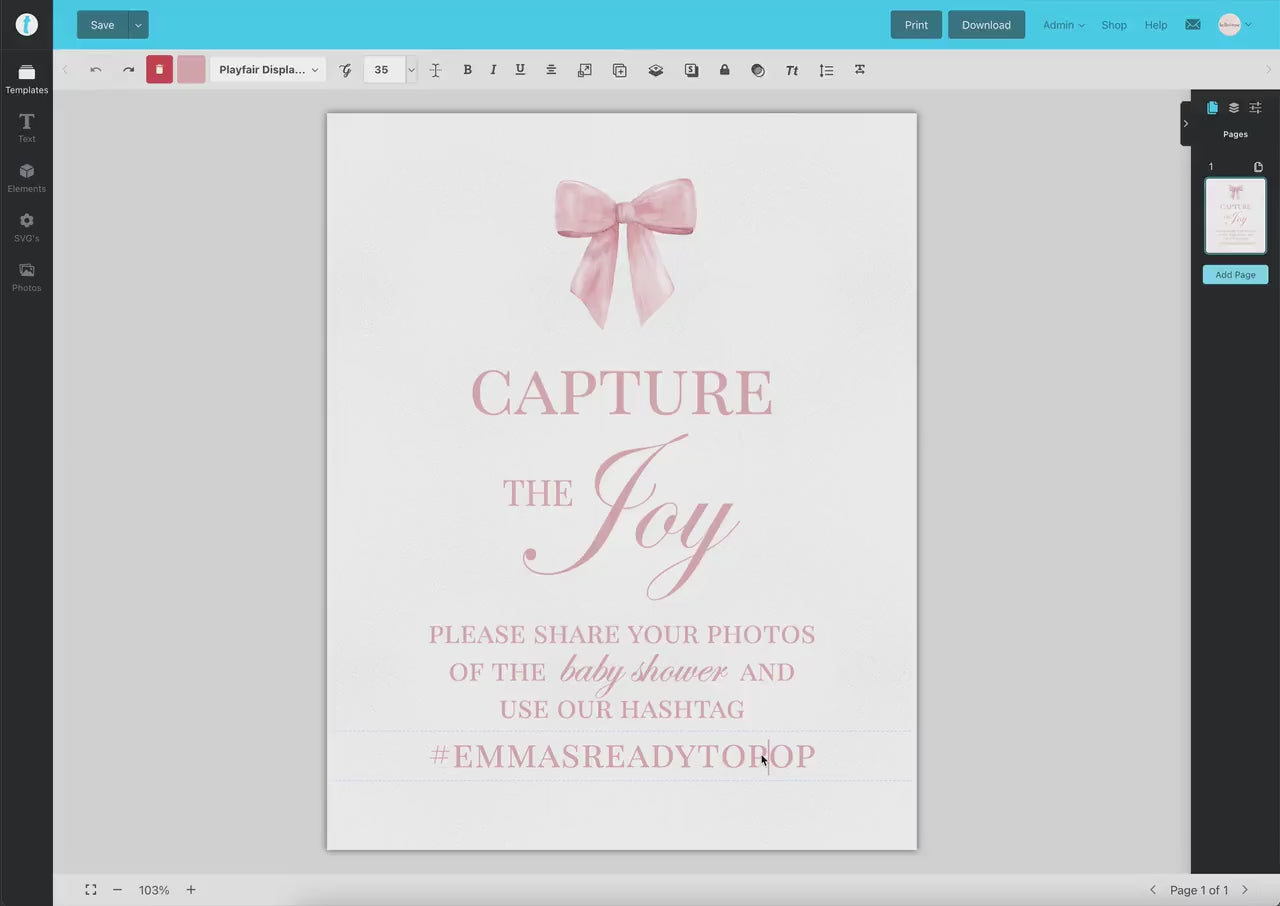Open the messages envelope icon

click(1193, 25)
